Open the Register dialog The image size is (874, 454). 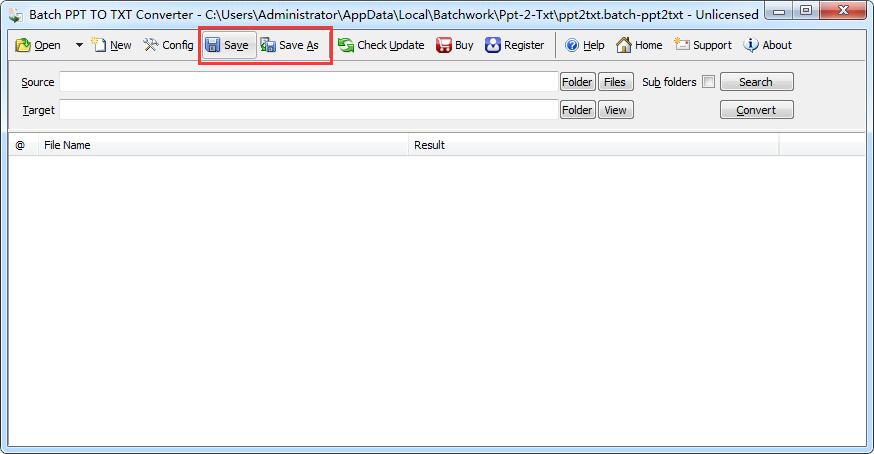point(515,45)
